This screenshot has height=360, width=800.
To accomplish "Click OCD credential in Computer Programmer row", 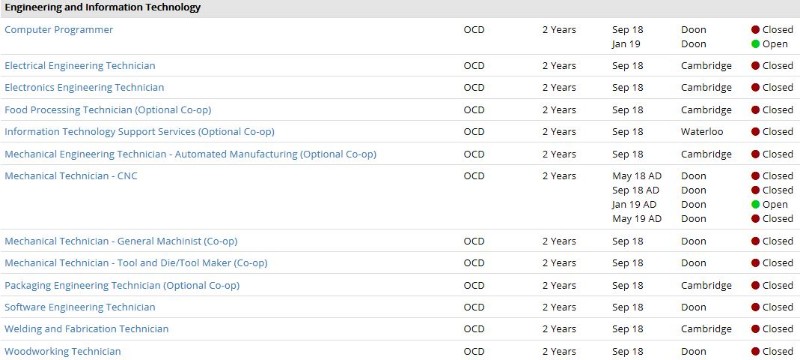I will tap(474, 30).
